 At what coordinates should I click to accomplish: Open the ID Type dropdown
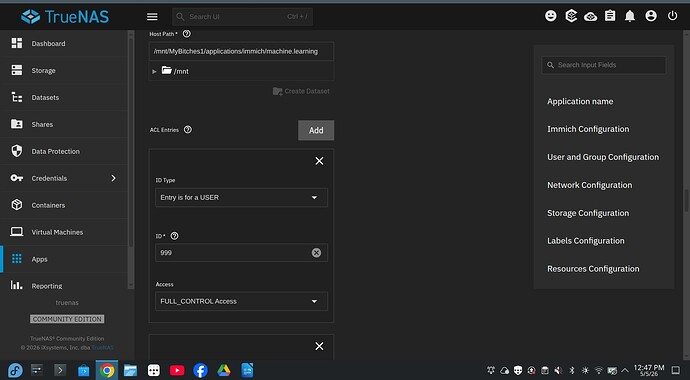coord(241,197)
